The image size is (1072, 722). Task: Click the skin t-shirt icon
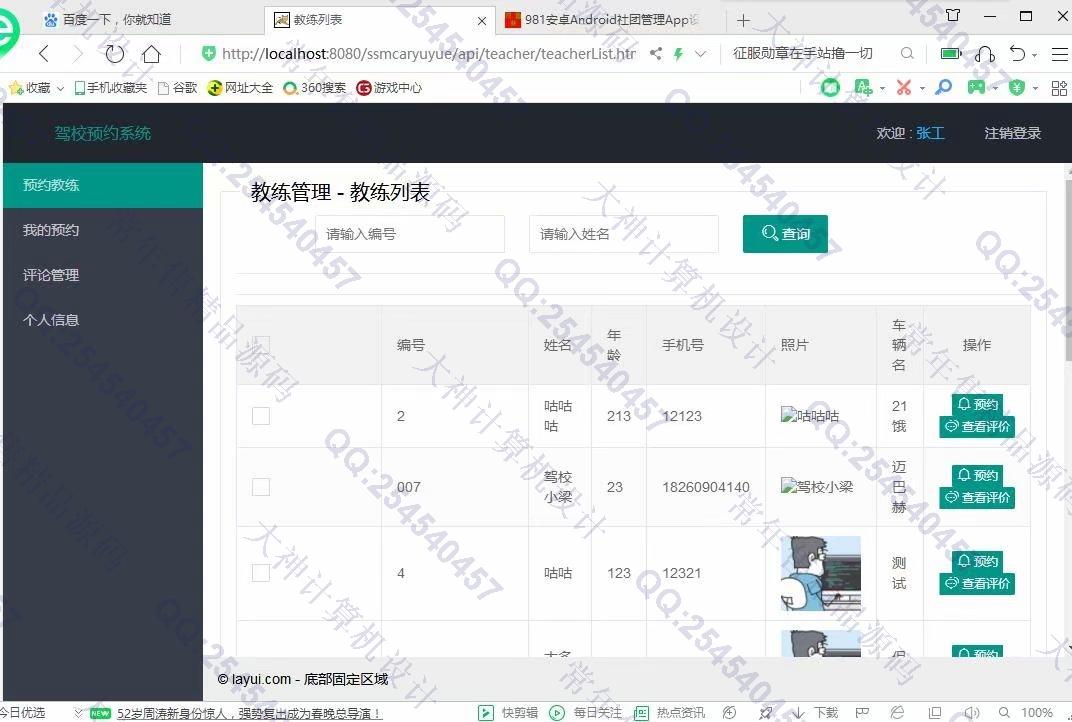click(953, 15)
